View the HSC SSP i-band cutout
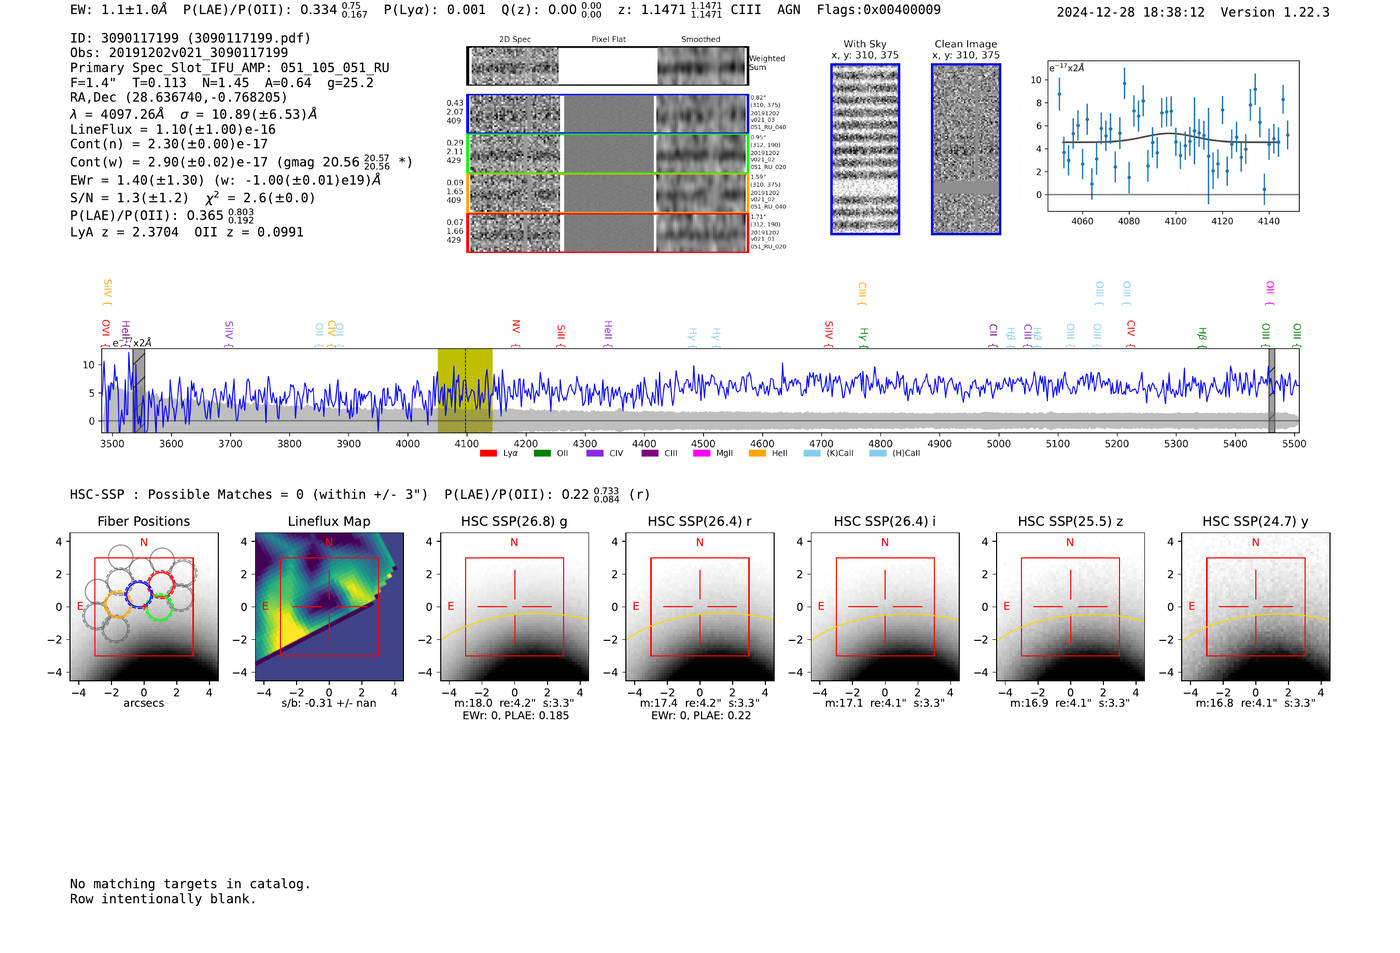 (885, 607)
